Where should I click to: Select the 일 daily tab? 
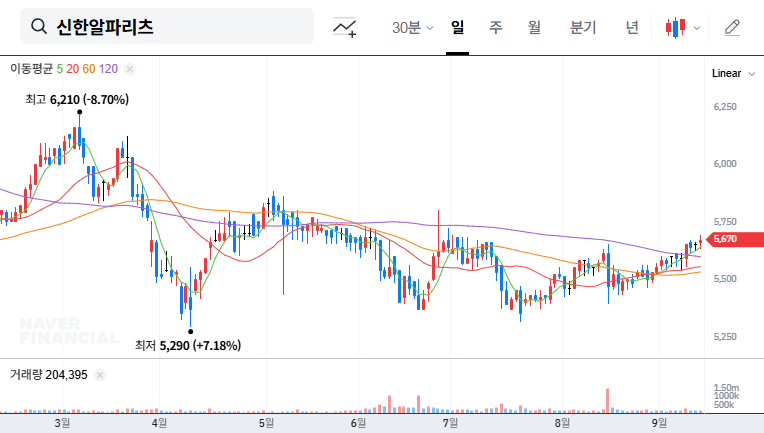[x=457, y=27]
